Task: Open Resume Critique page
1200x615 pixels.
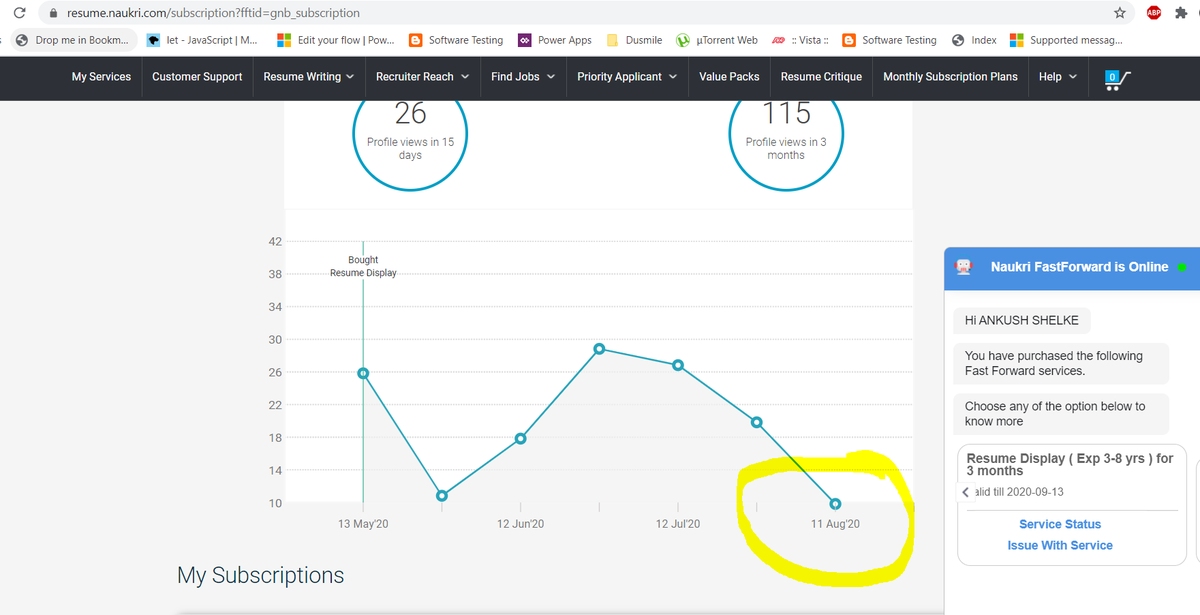Action: pos(821,77)
